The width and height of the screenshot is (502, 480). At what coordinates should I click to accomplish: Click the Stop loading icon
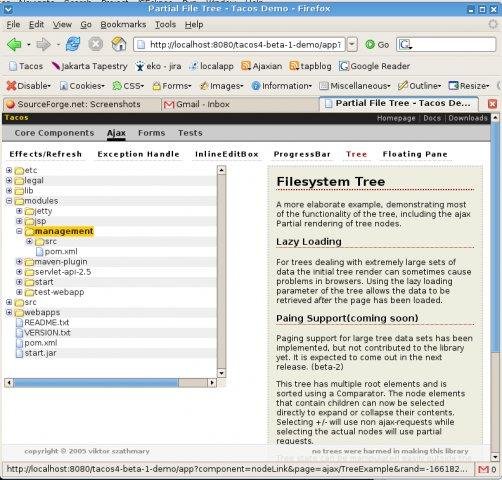pos(96,44)
